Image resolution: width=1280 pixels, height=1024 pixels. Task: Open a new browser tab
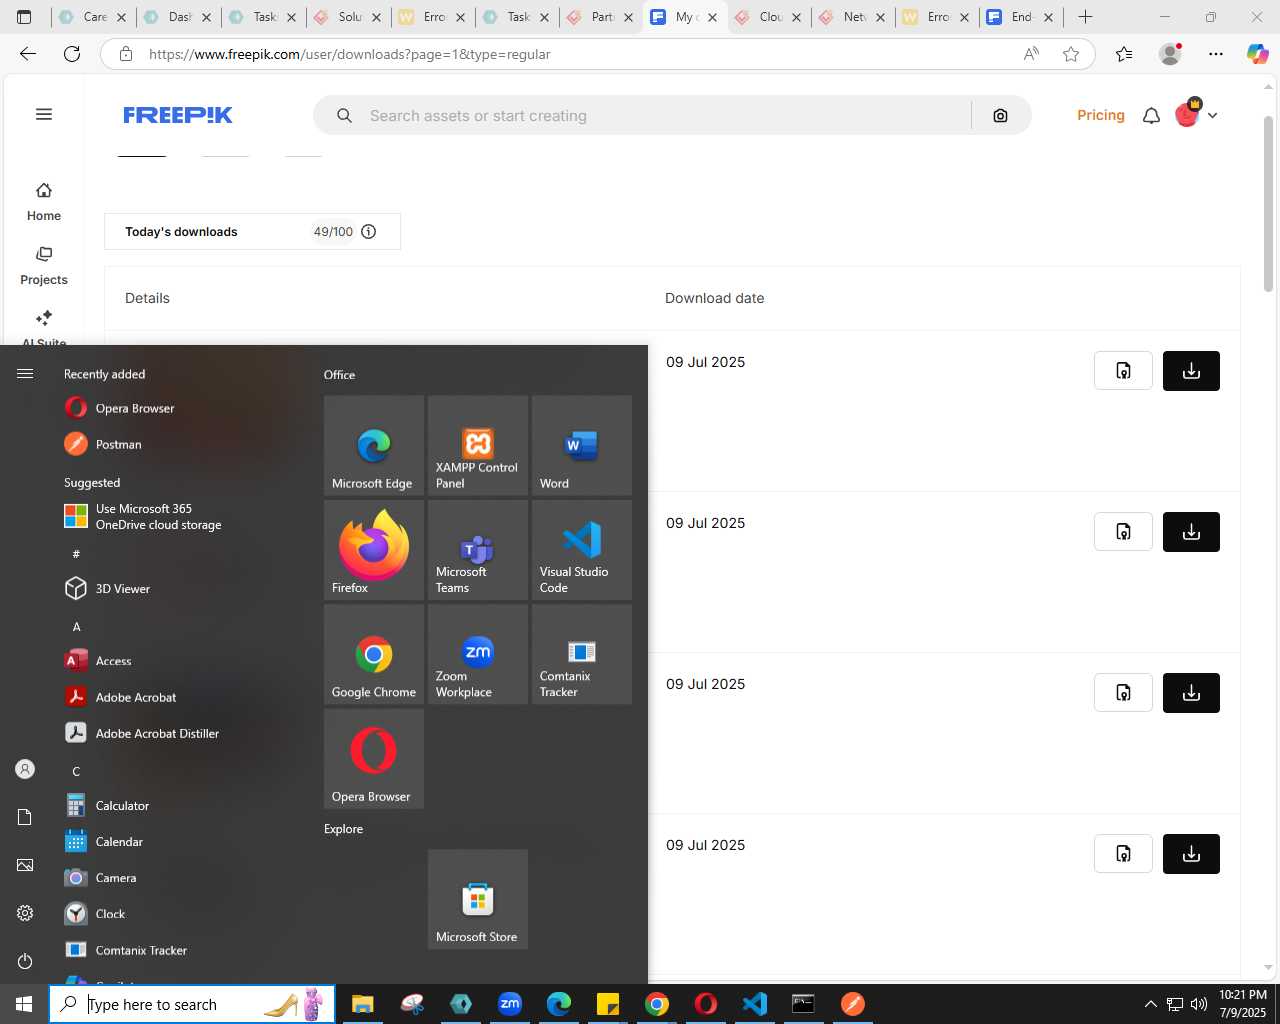coord(1085,17)
